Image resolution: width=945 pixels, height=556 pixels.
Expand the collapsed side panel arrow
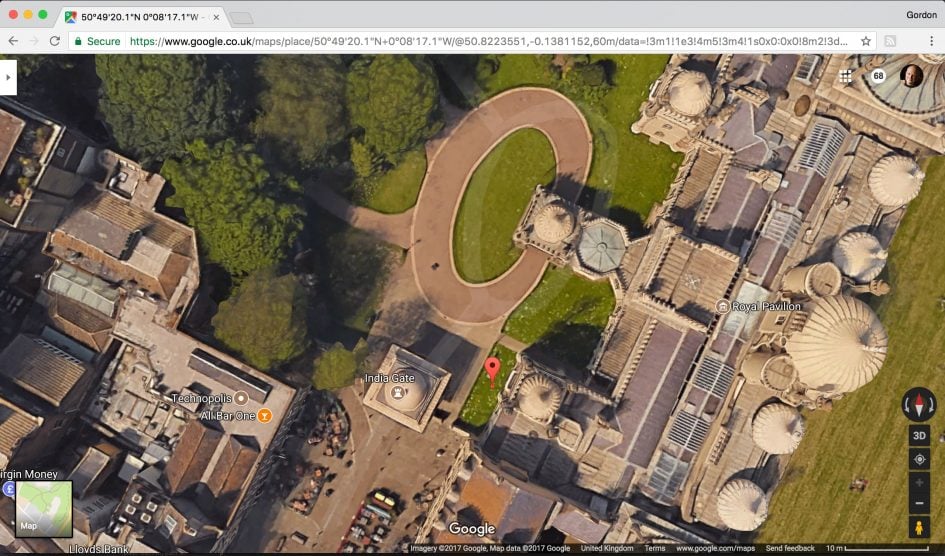(8, 77)
